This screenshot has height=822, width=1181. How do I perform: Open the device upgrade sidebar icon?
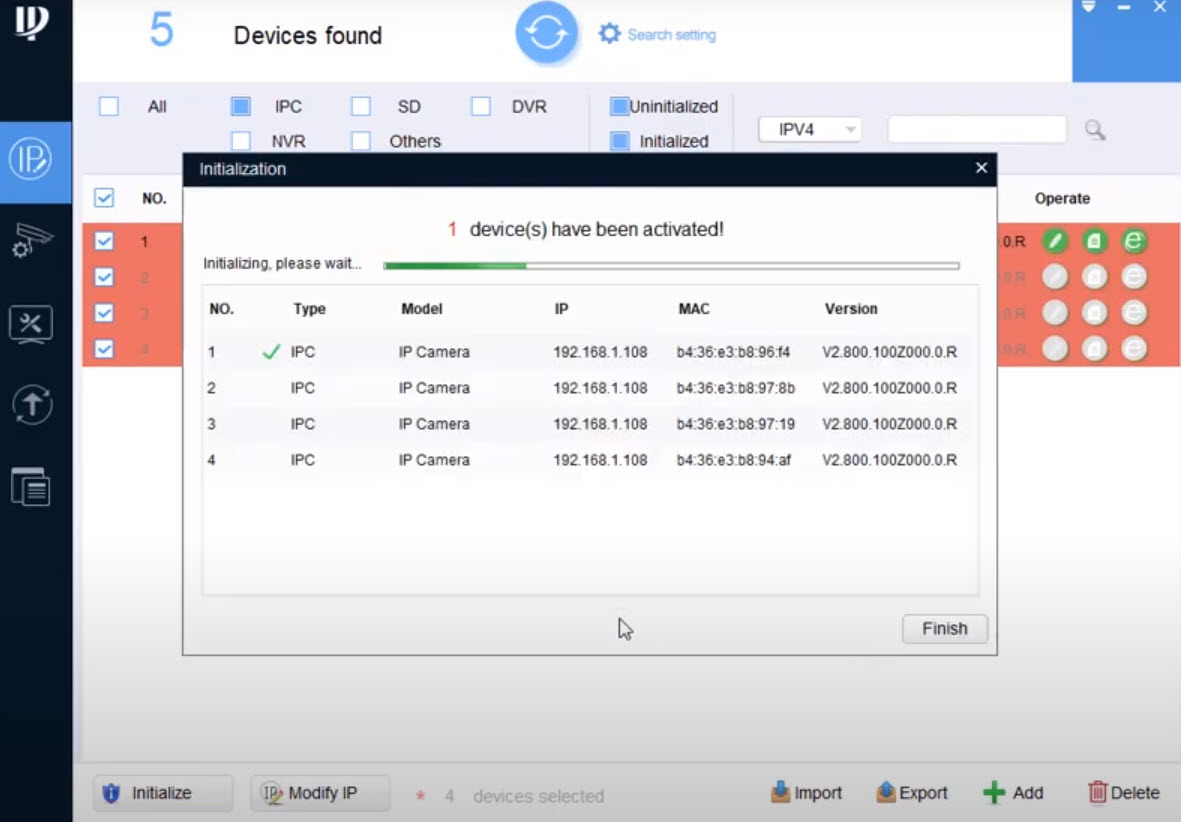(x=31, y=405)
